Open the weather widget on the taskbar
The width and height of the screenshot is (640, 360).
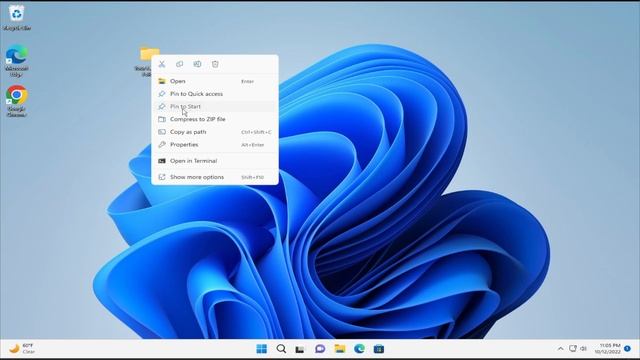(22, 349)
